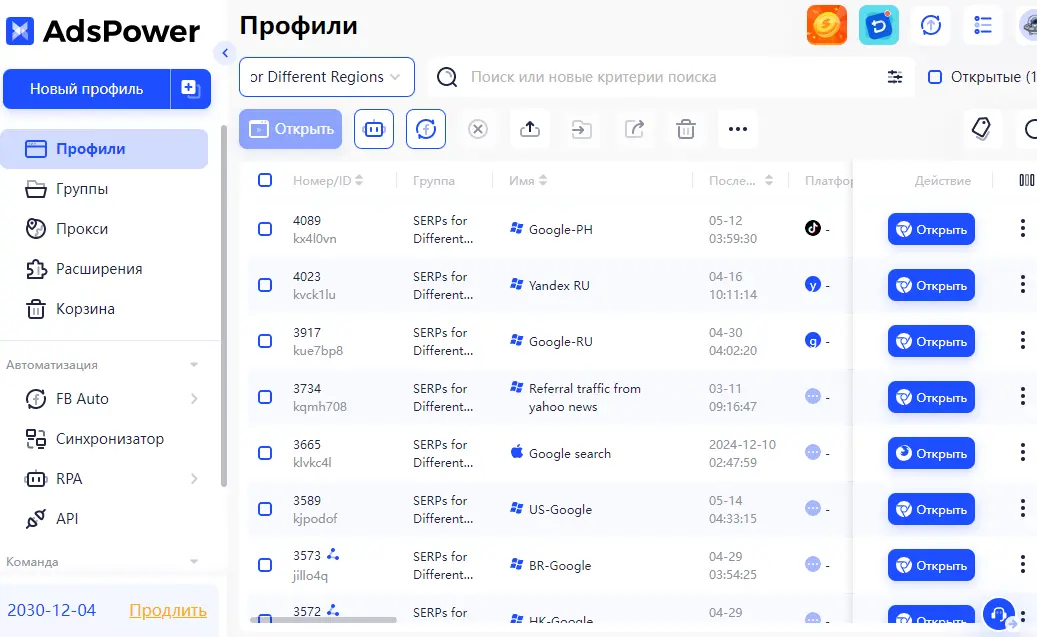Toggle the Открытые filter checkbox
Screen dimensions: 1037x637
(935, 77)
